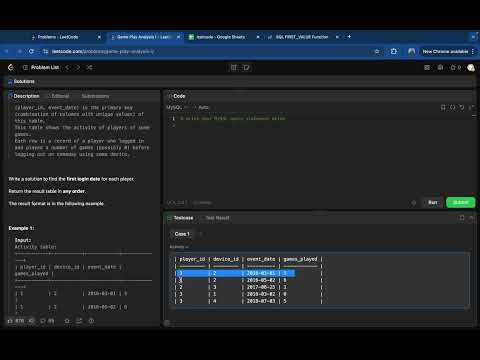
Task: Go to the next problem arrow
Action: click(x=78, y=68)
